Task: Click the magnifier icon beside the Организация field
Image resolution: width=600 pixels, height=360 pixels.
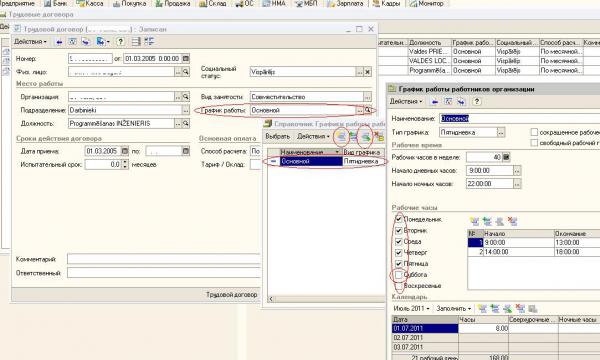Action: tap(186, 97)
